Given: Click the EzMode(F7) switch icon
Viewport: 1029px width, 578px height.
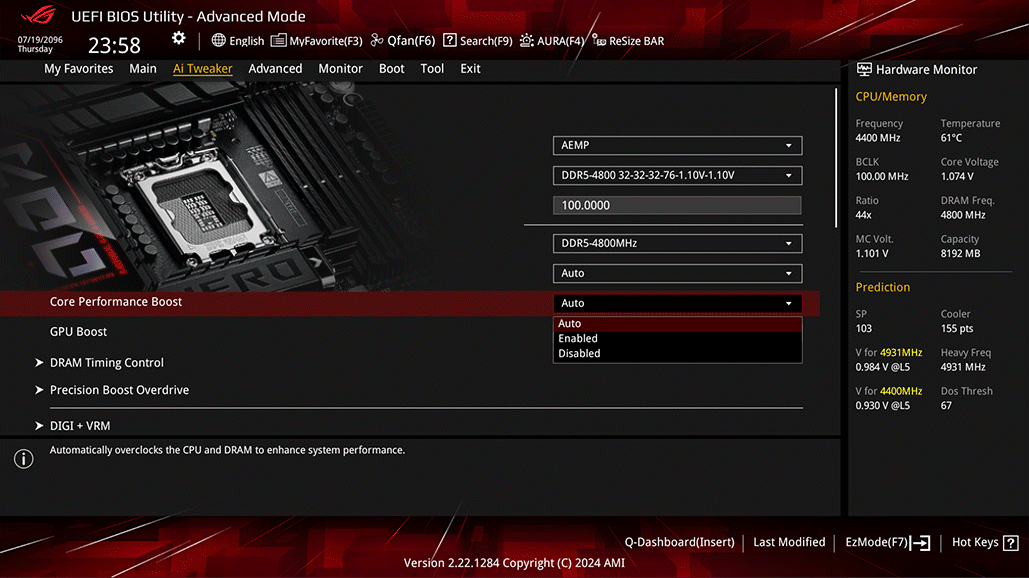Looking at the screenshot, I should pyautogui.click(x=920, y=542).
